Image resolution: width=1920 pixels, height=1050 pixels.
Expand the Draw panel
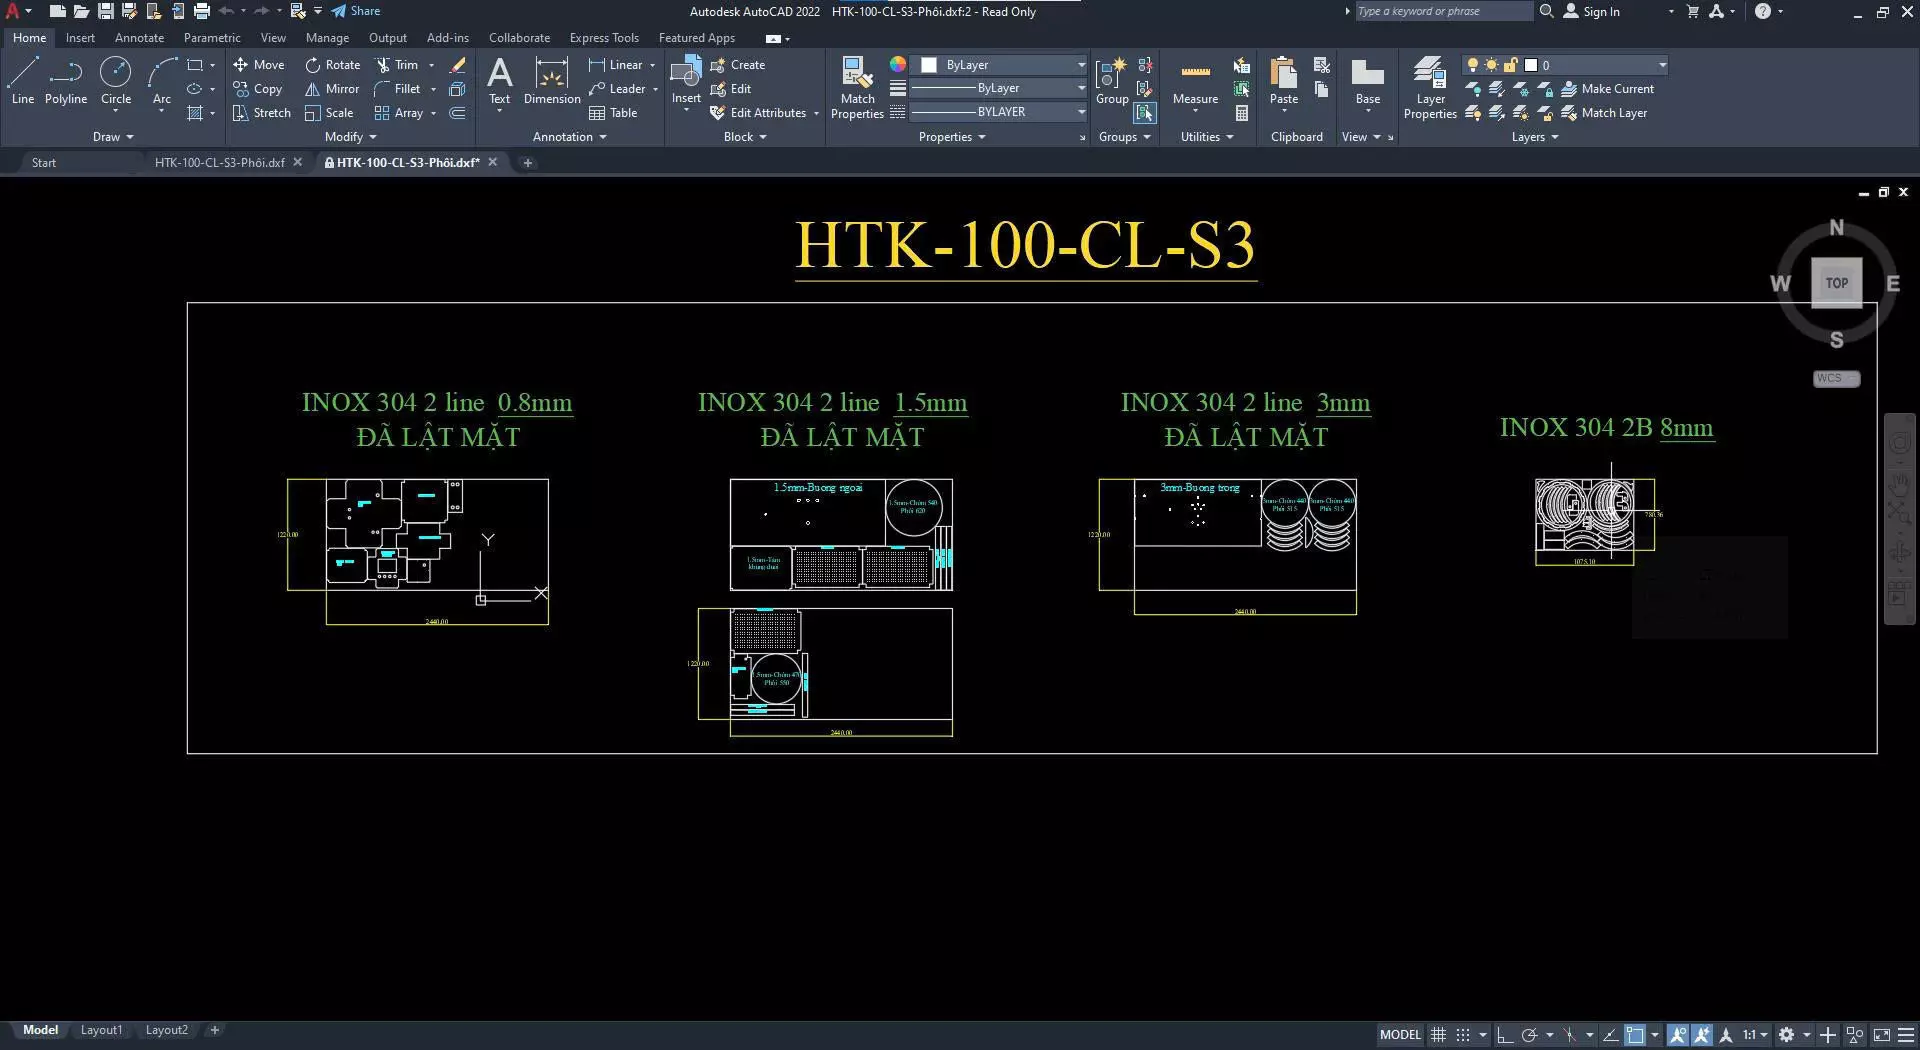(113, 137)
